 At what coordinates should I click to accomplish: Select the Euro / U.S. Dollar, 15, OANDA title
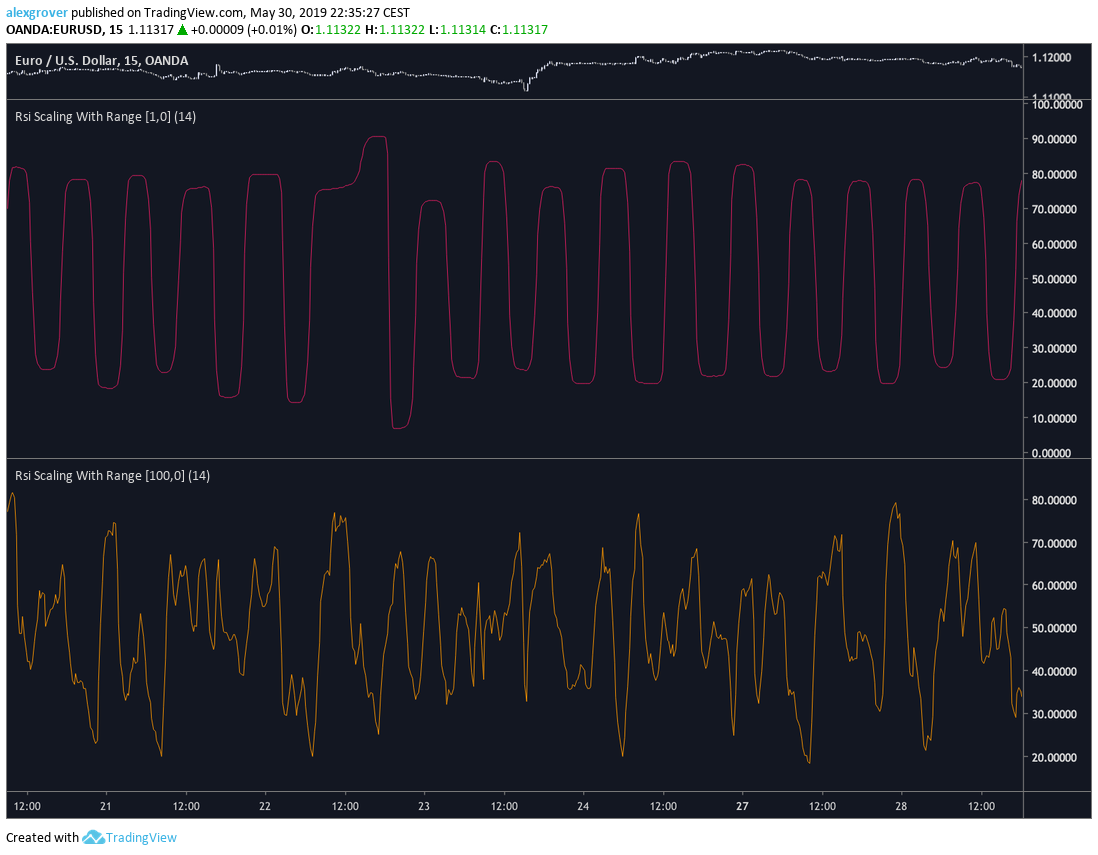click(102, 60)
